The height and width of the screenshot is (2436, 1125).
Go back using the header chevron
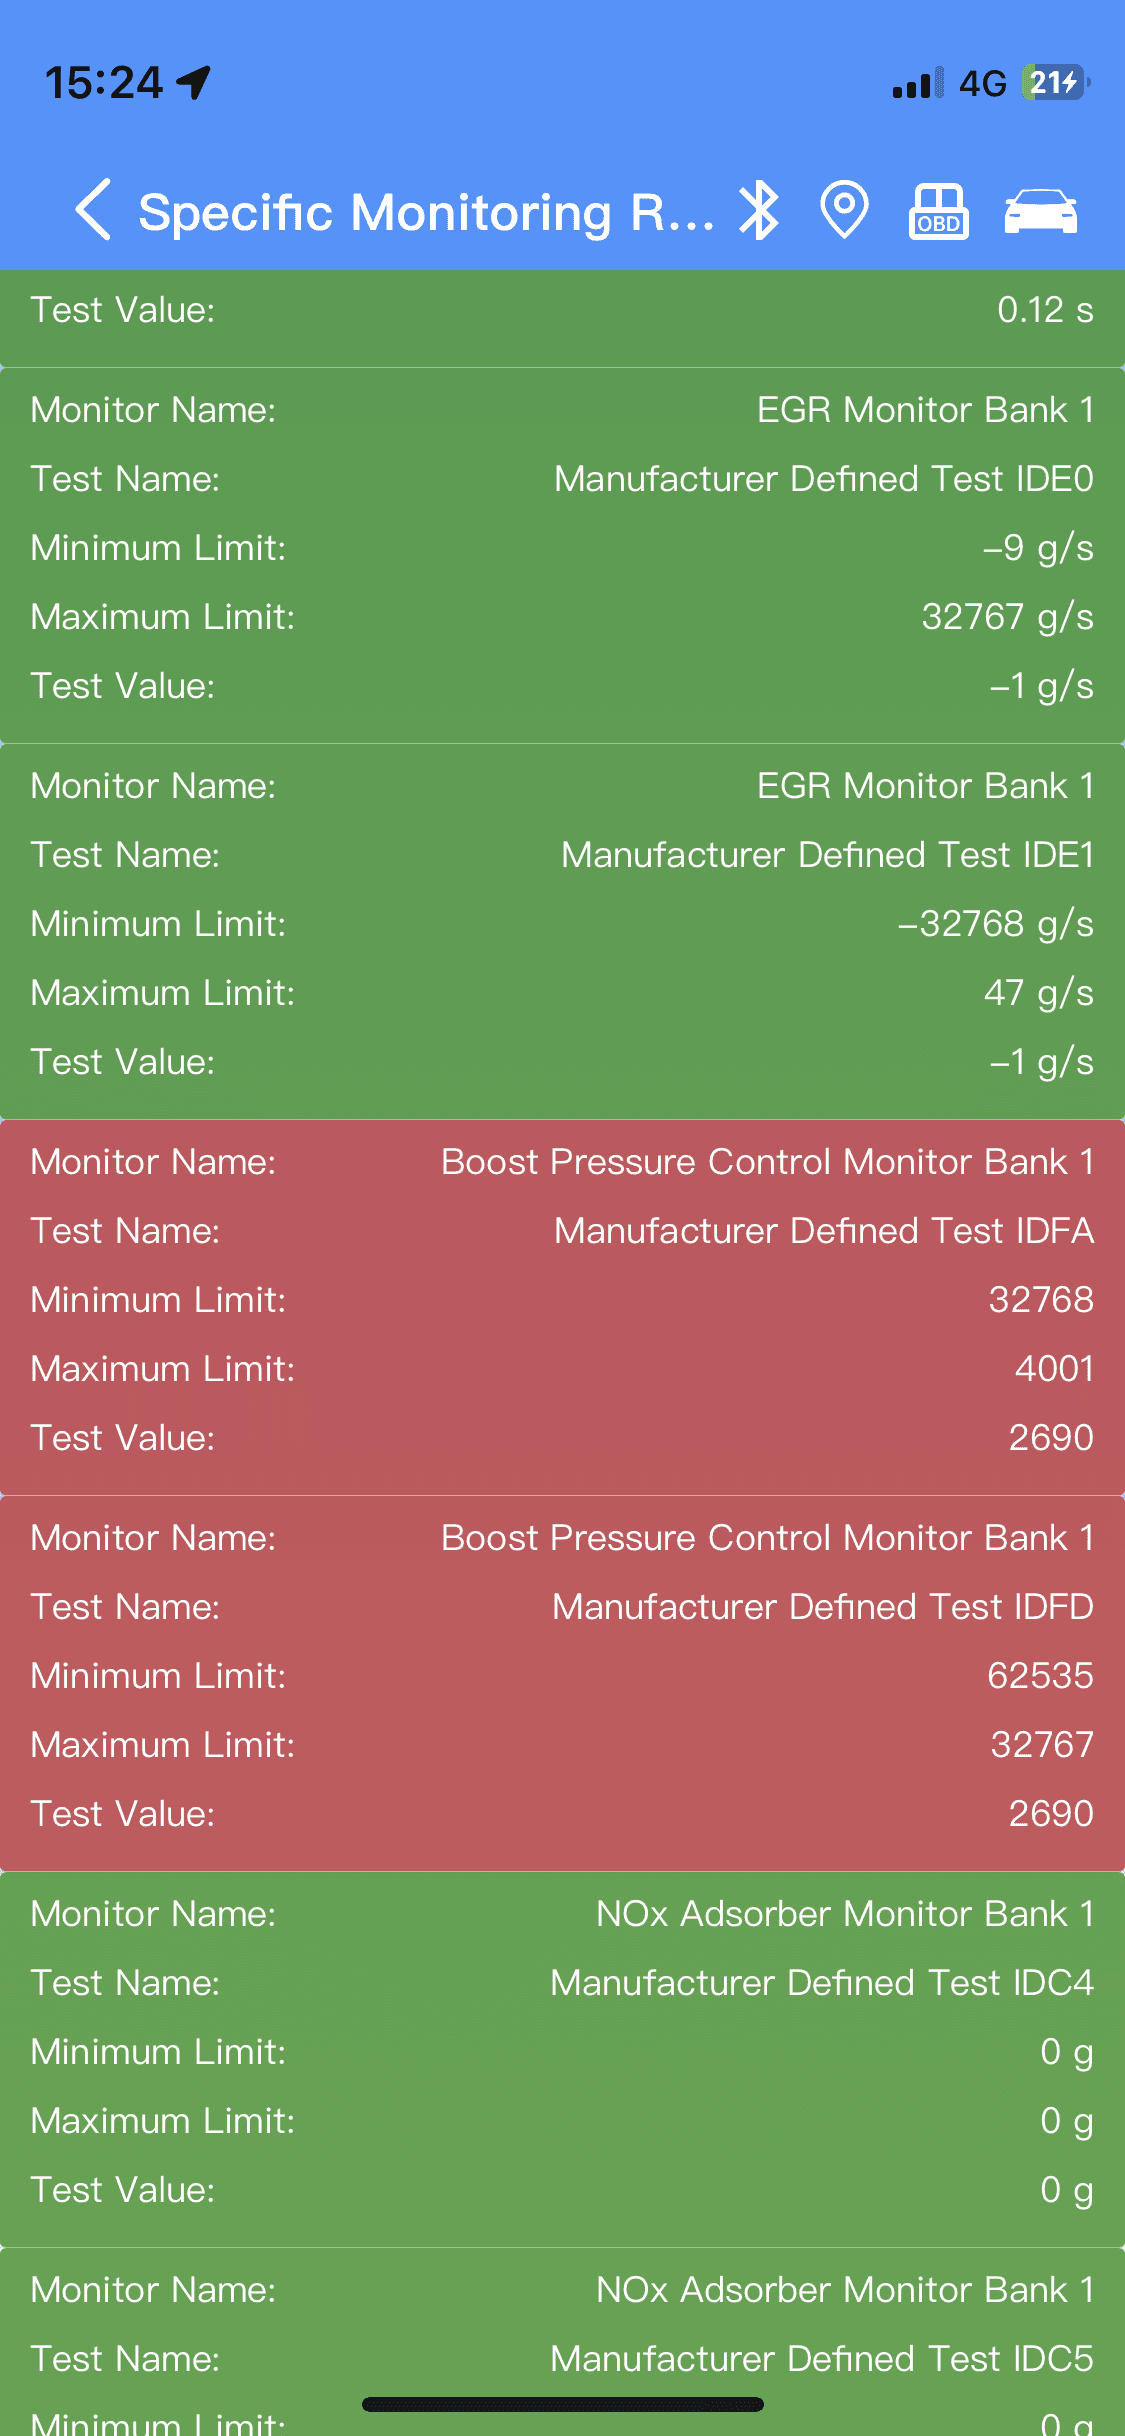93,210
